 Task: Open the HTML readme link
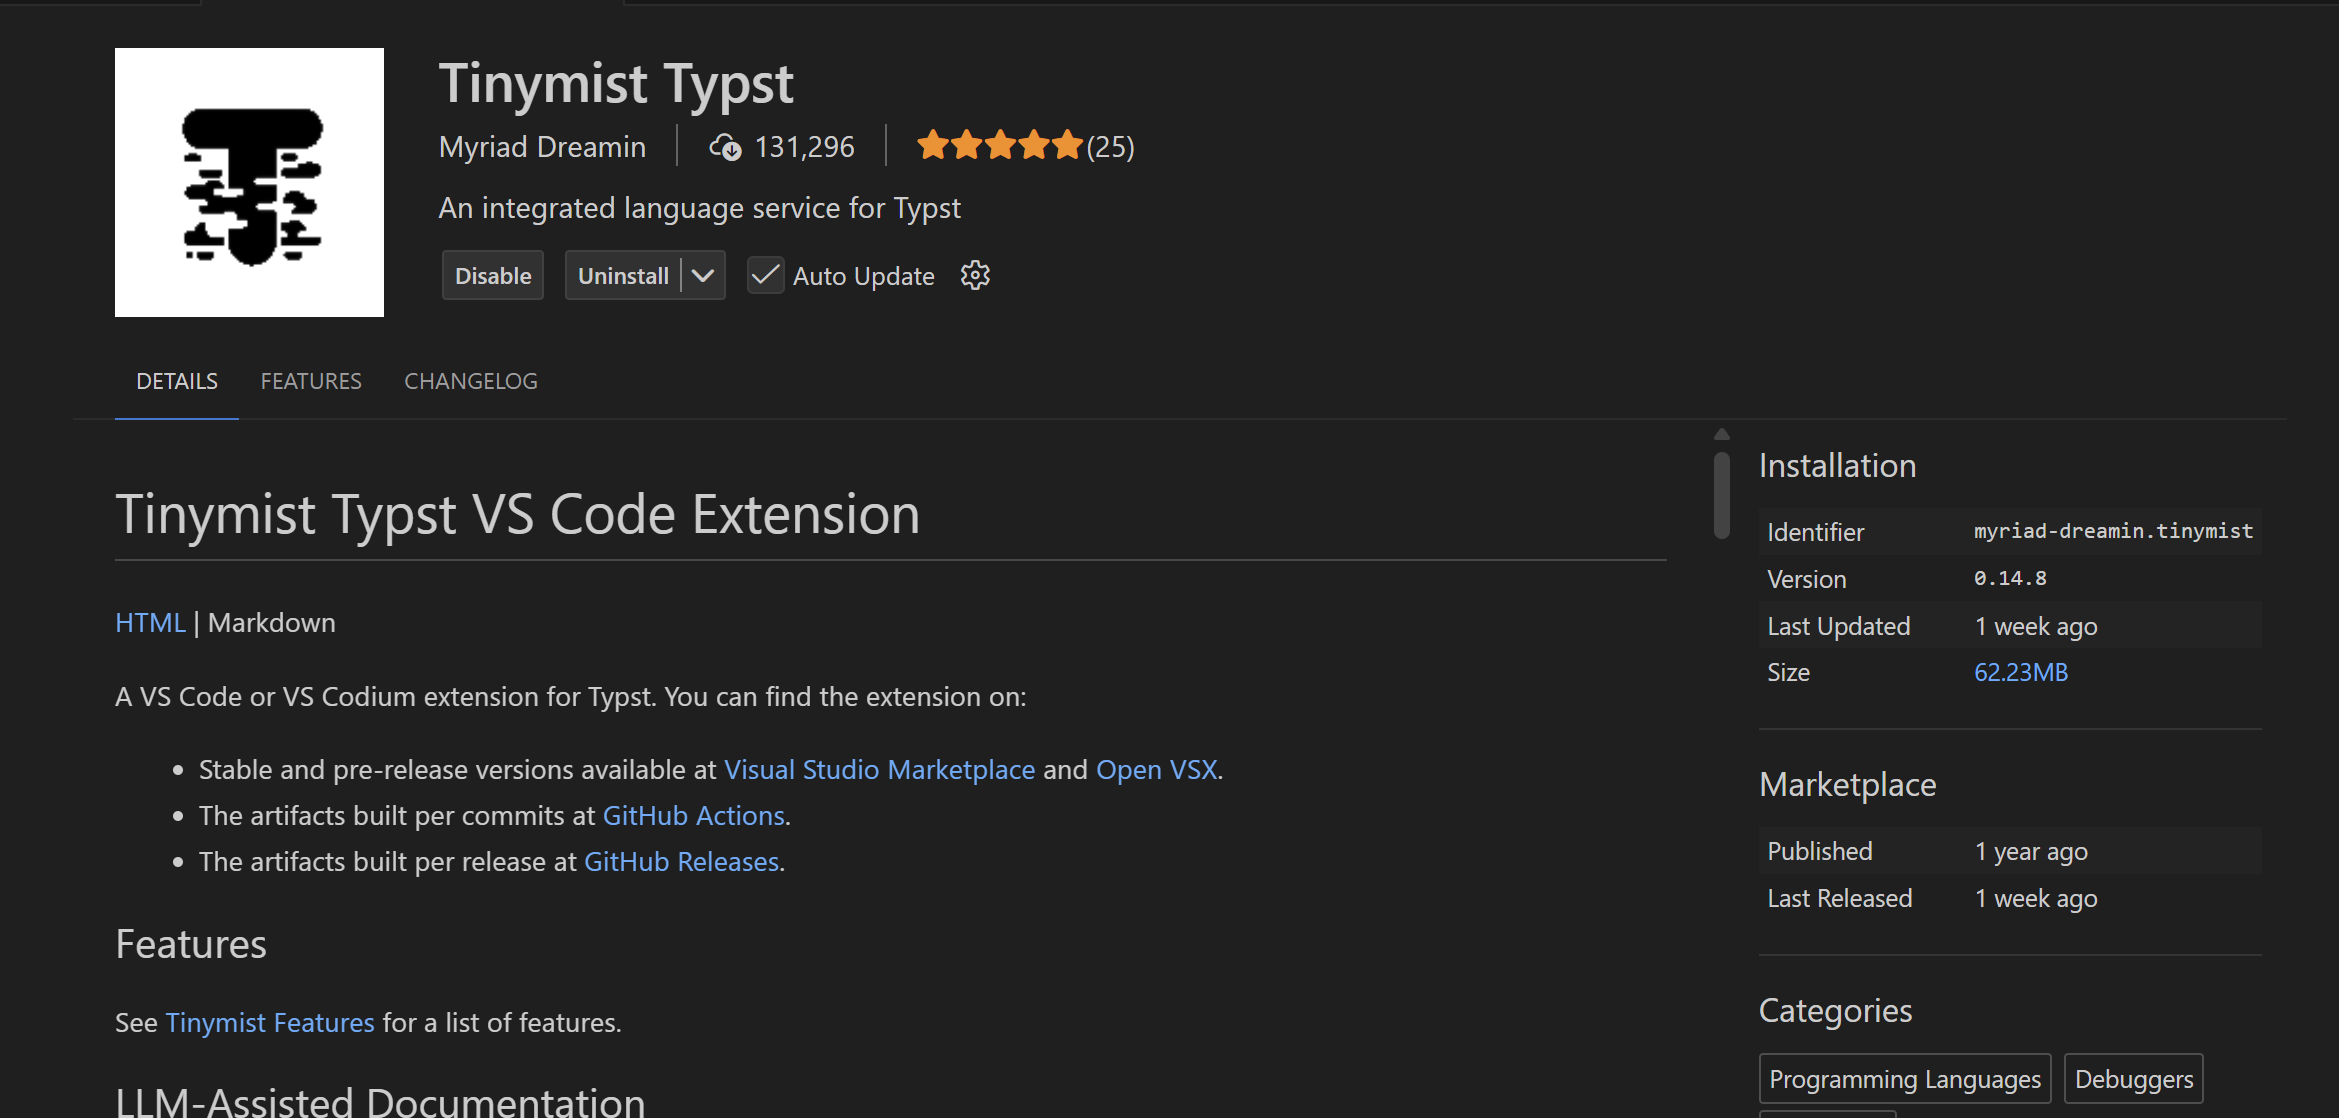pyautogui.click(x=150, y=622)
